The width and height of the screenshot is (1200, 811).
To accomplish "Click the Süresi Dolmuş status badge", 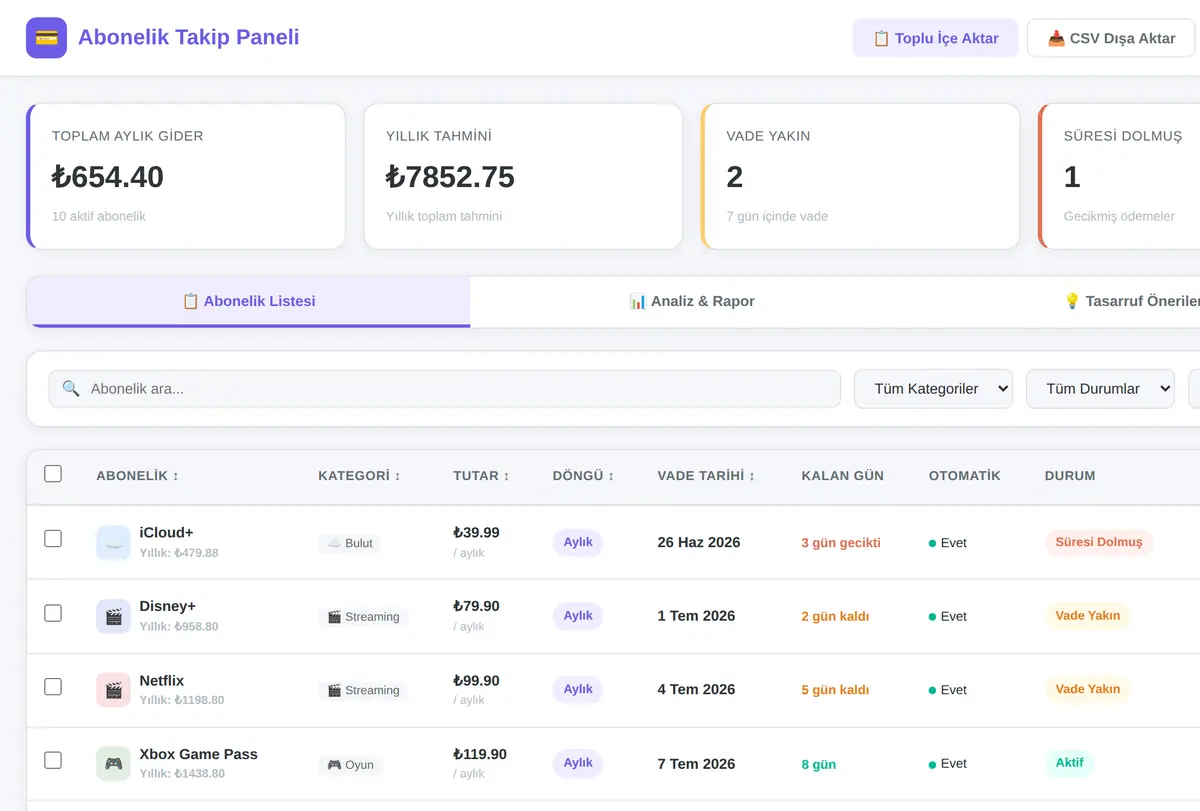I will 1099,542.
